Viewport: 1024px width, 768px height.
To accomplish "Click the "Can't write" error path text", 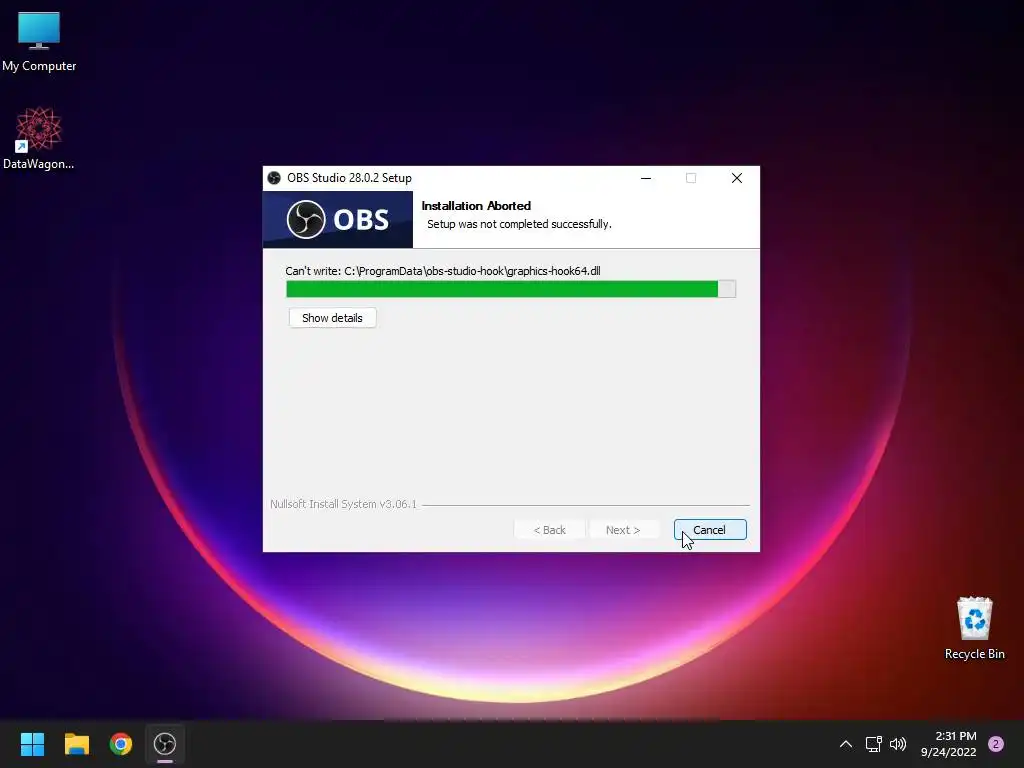I will click(443, 271).
